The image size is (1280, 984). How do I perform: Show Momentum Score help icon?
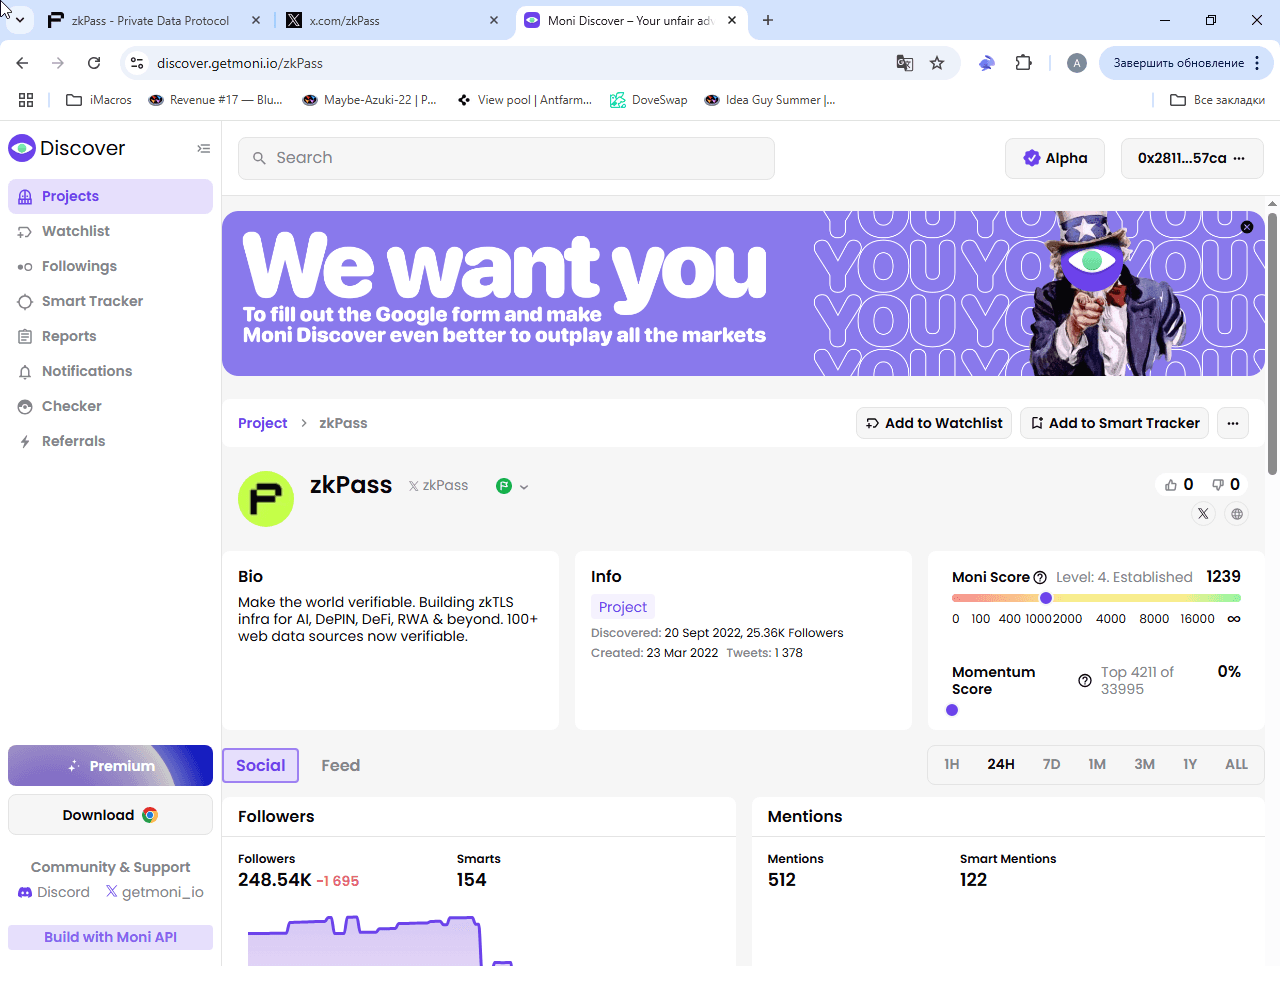[x=1085, y=680]
